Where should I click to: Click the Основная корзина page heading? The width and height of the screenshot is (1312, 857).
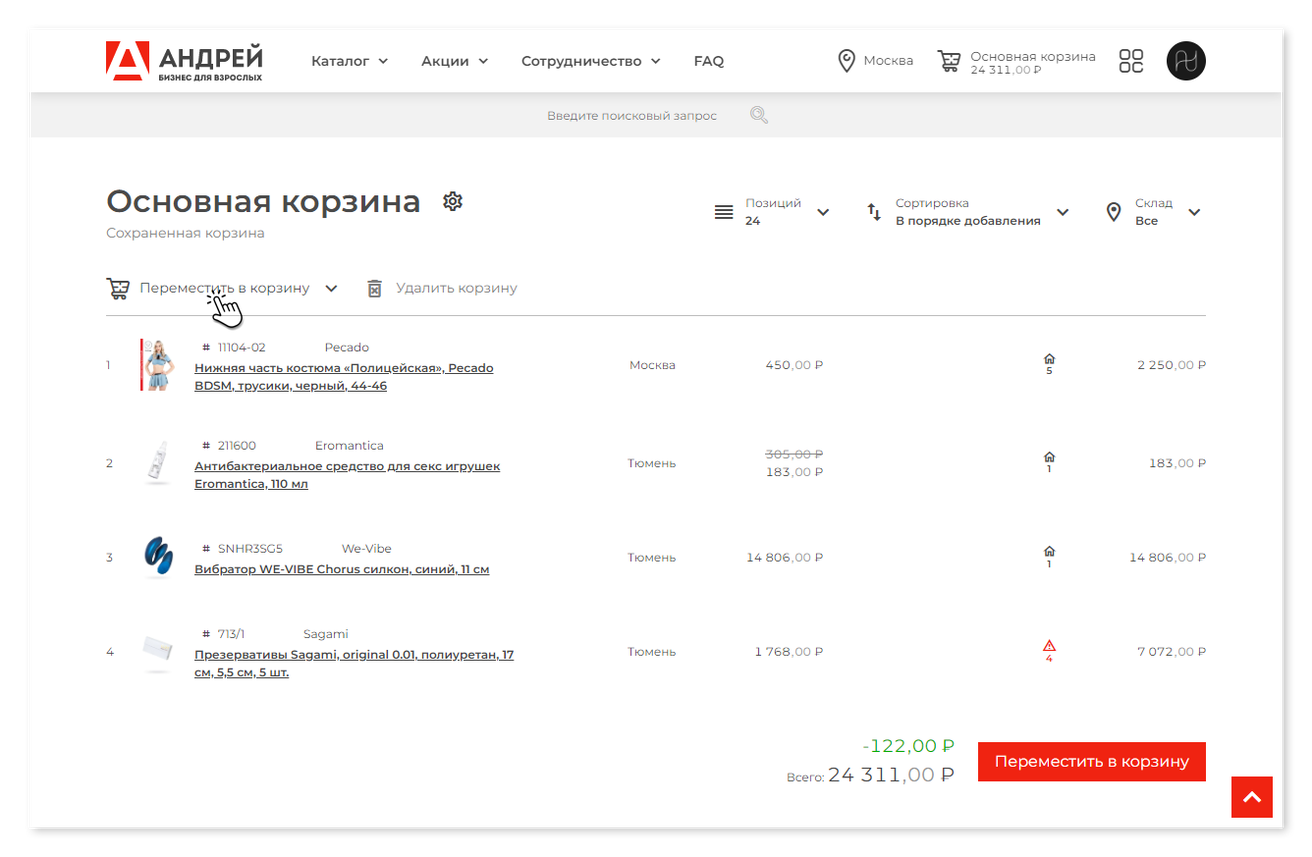point(263,201)
